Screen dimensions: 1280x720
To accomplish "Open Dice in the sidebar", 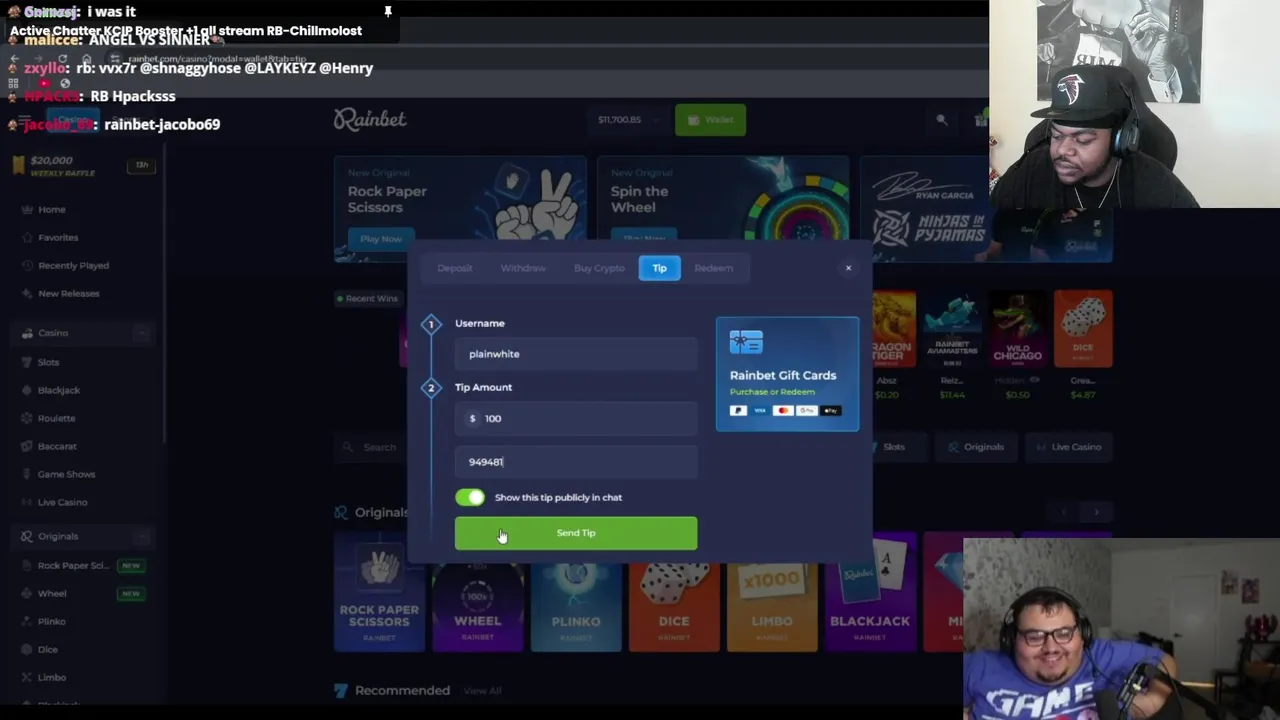I will [x=47, y=650].
